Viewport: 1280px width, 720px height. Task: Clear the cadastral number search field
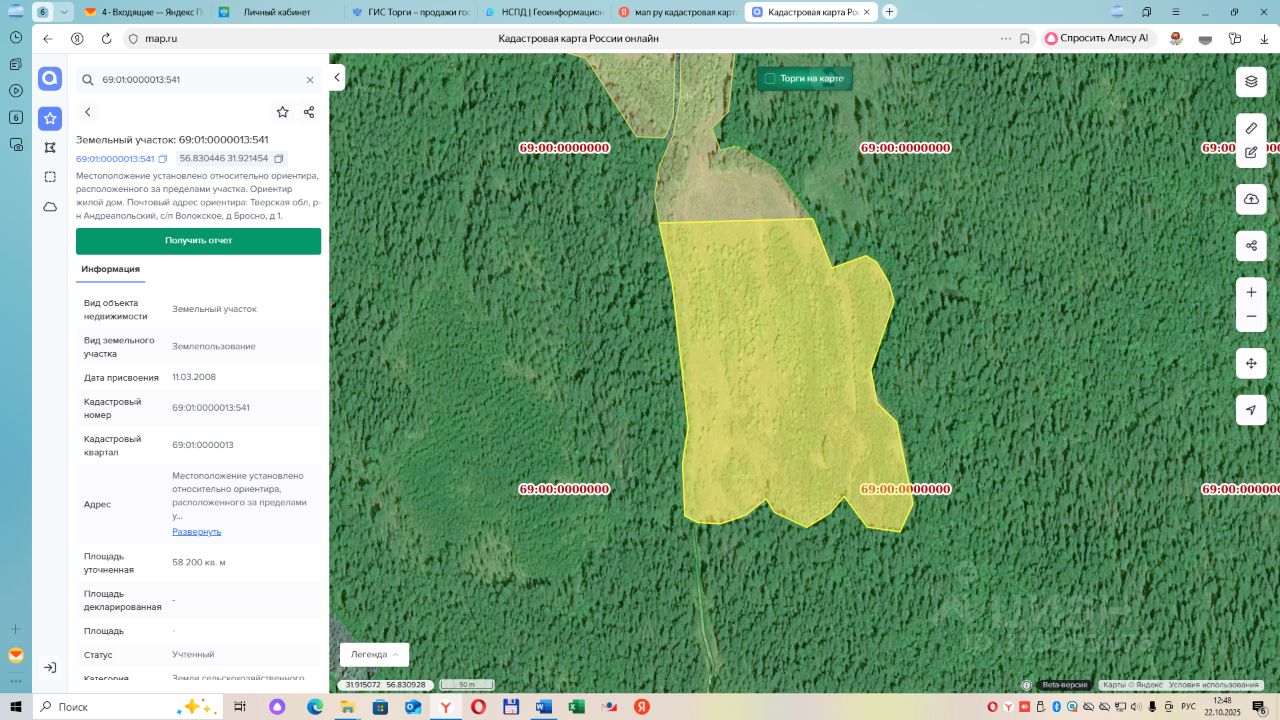pyautogui.click(x=310, y=80)
